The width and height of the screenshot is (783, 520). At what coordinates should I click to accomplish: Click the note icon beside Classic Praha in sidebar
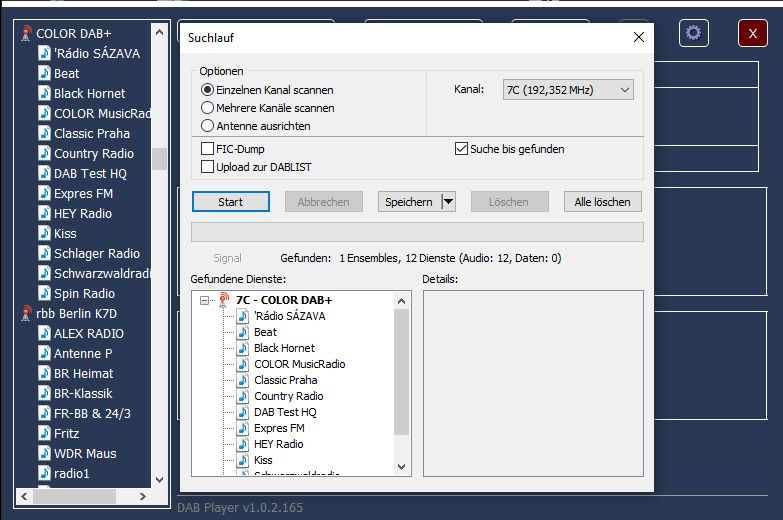(x=44, y=133)
